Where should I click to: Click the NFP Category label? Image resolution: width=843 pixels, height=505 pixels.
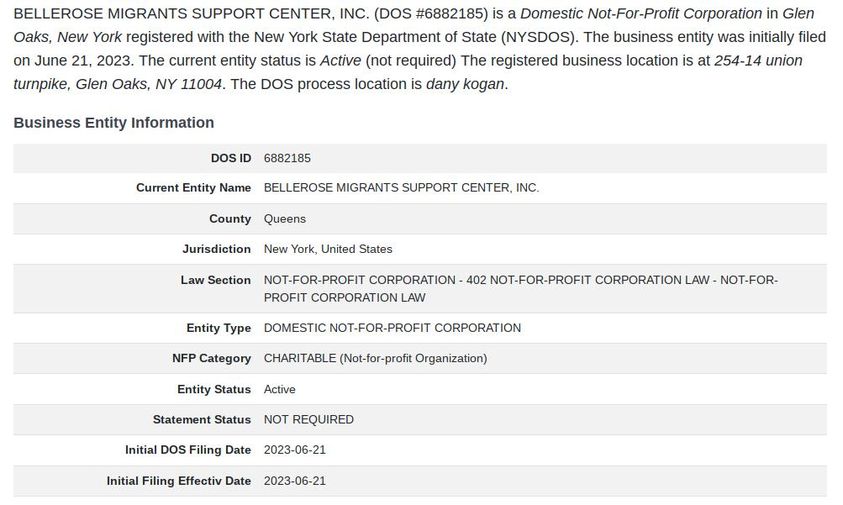click(x=211, y=358)
